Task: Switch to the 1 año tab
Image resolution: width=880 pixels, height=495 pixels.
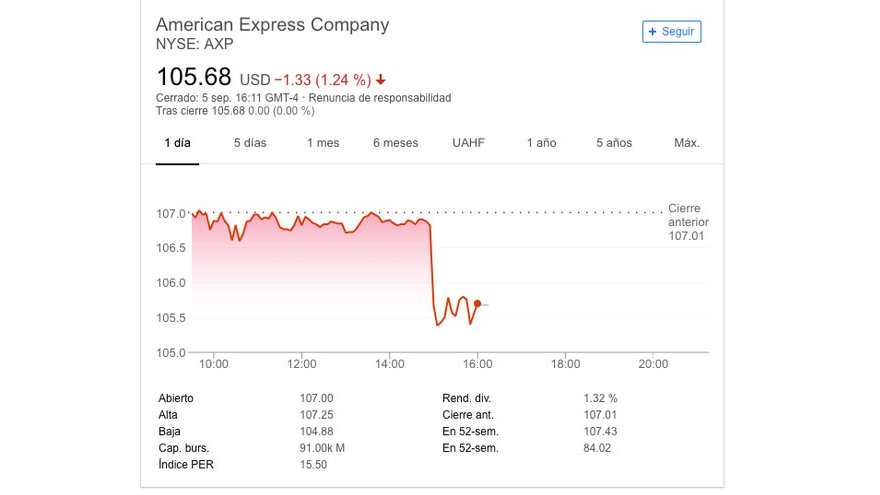Action: click(541, 143)
